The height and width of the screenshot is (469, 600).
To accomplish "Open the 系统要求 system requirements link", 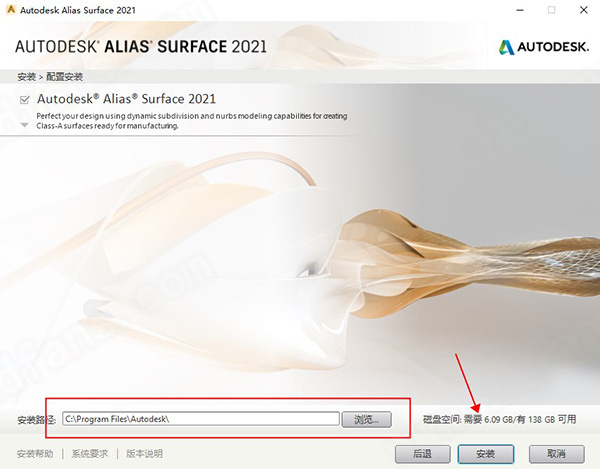I will (x=90, y=454).
